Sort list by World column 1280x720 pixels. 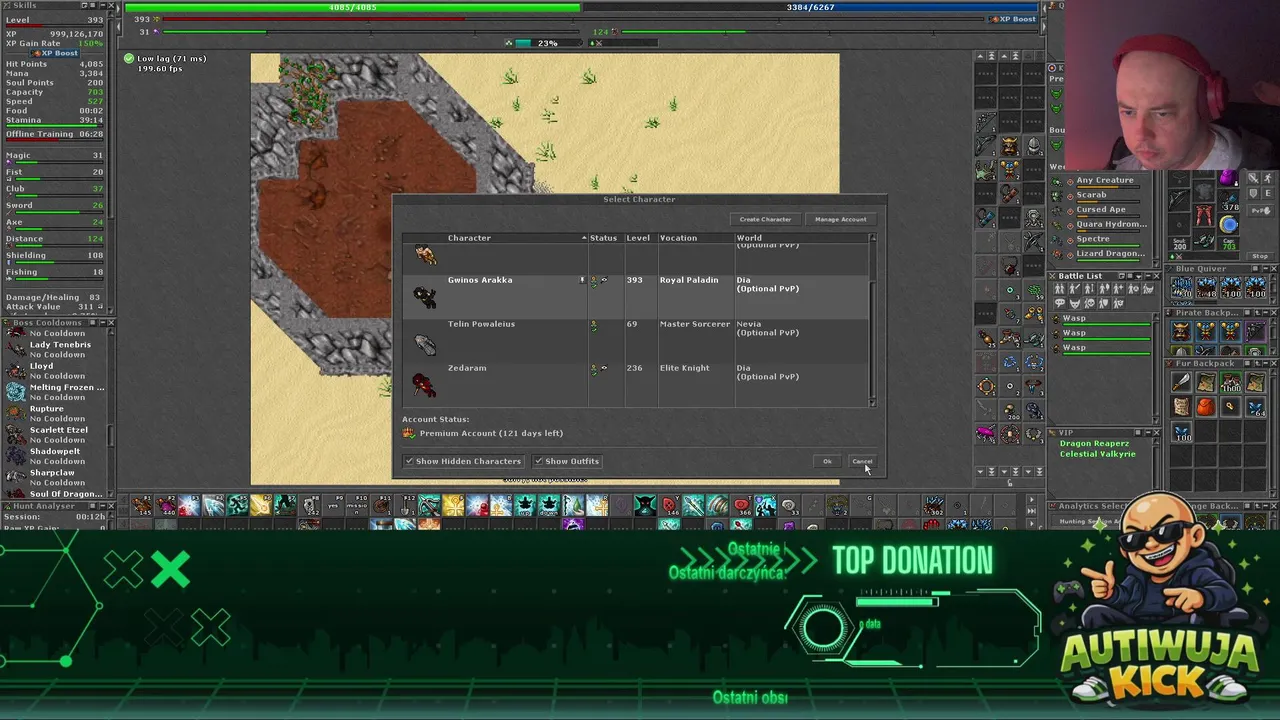click(800, 238)
